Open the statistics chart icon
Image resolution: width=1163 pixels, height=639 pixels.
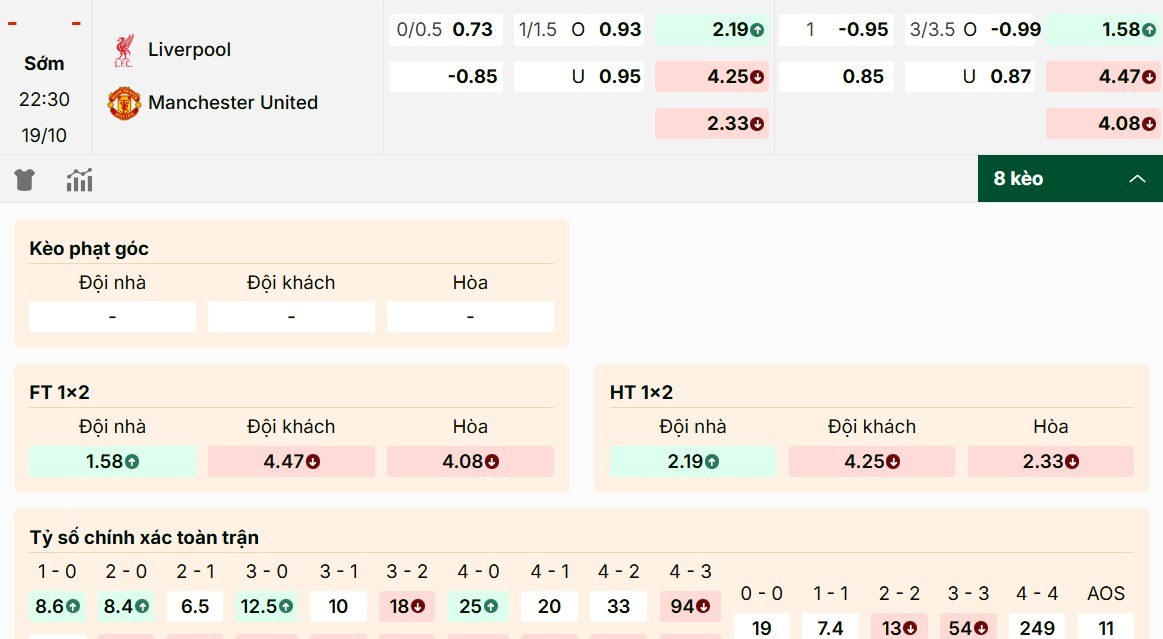78,180
